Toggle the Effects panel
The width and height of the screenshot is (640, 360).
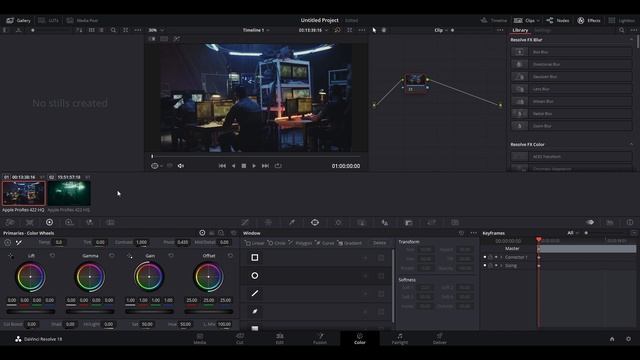coord(589,20)
